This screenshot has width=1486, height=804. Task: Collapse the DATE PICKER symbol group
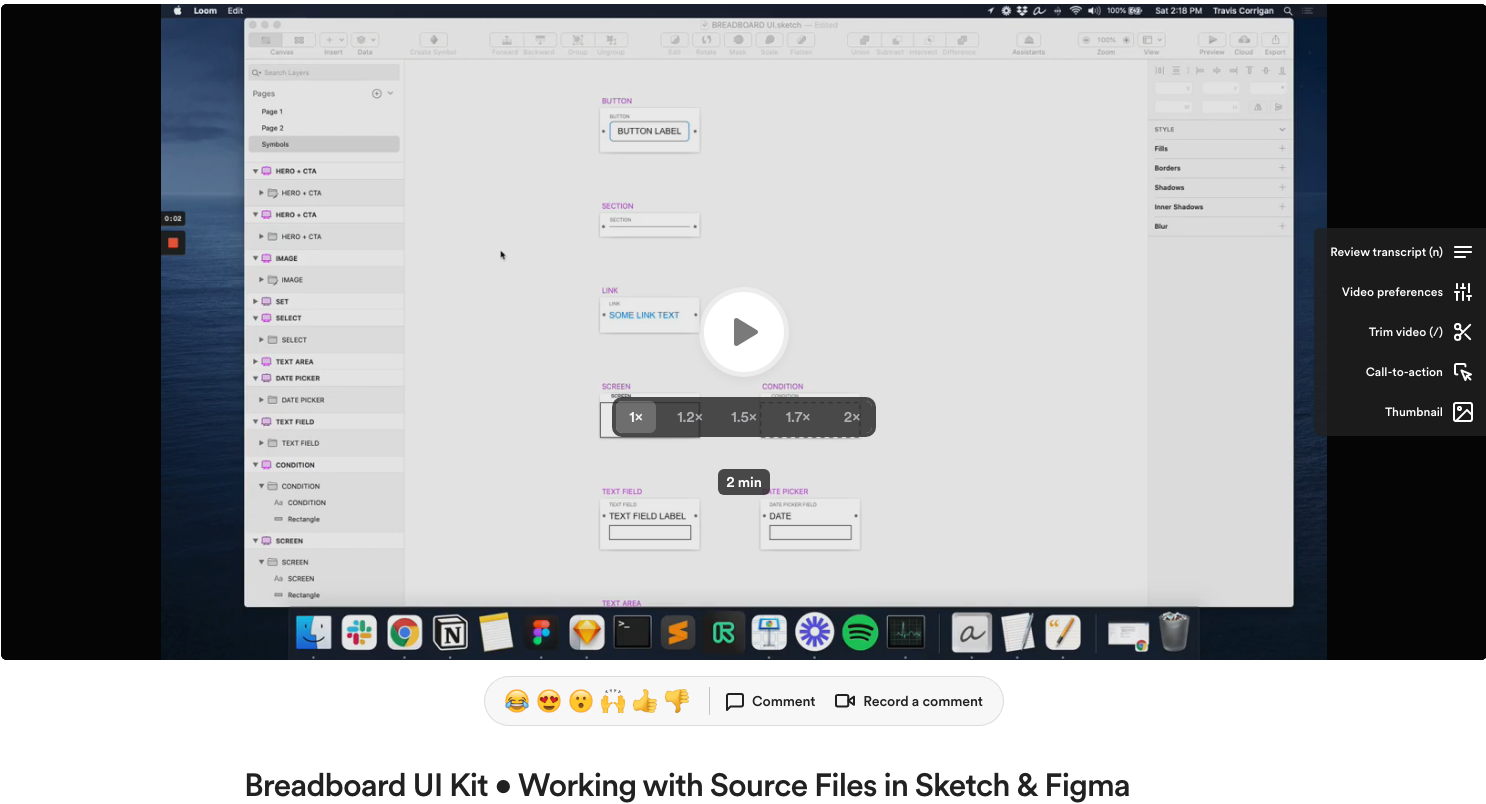click(256, 378)
